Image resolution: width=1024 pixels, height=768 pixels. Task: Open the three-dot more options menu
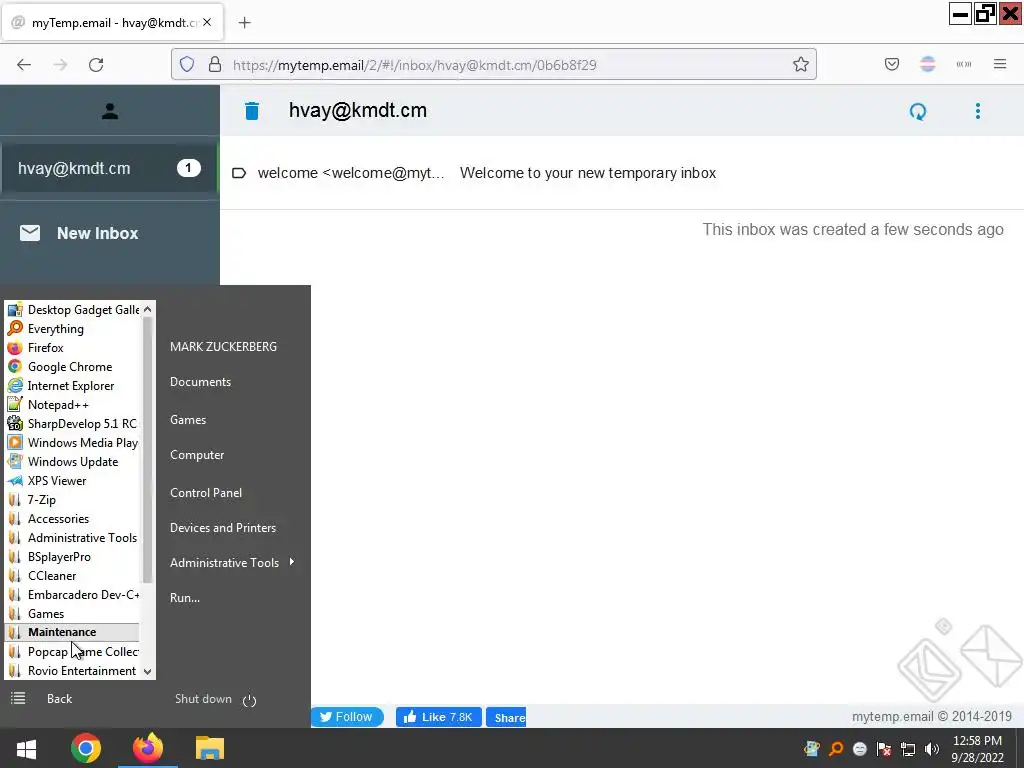point(978,111)
